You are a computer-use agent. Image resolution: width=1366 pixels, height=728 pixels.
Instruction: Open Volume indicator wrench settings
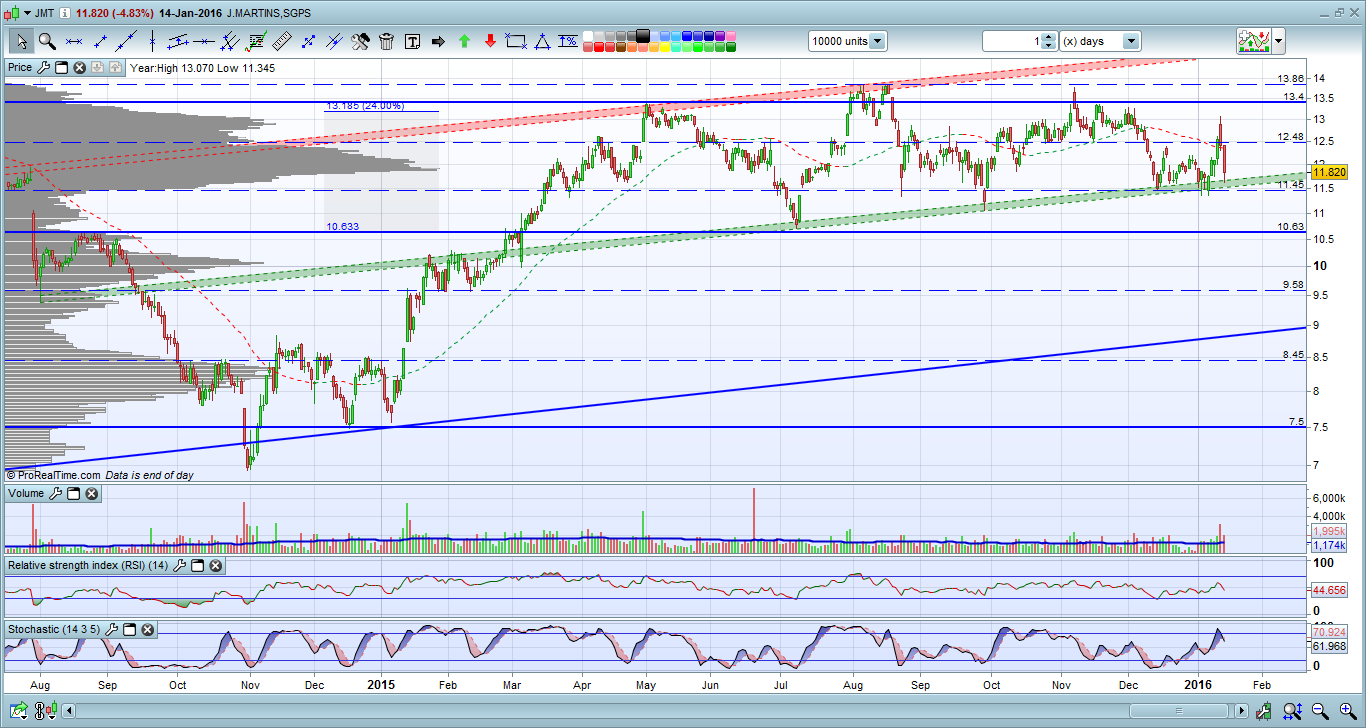point(56,494)
